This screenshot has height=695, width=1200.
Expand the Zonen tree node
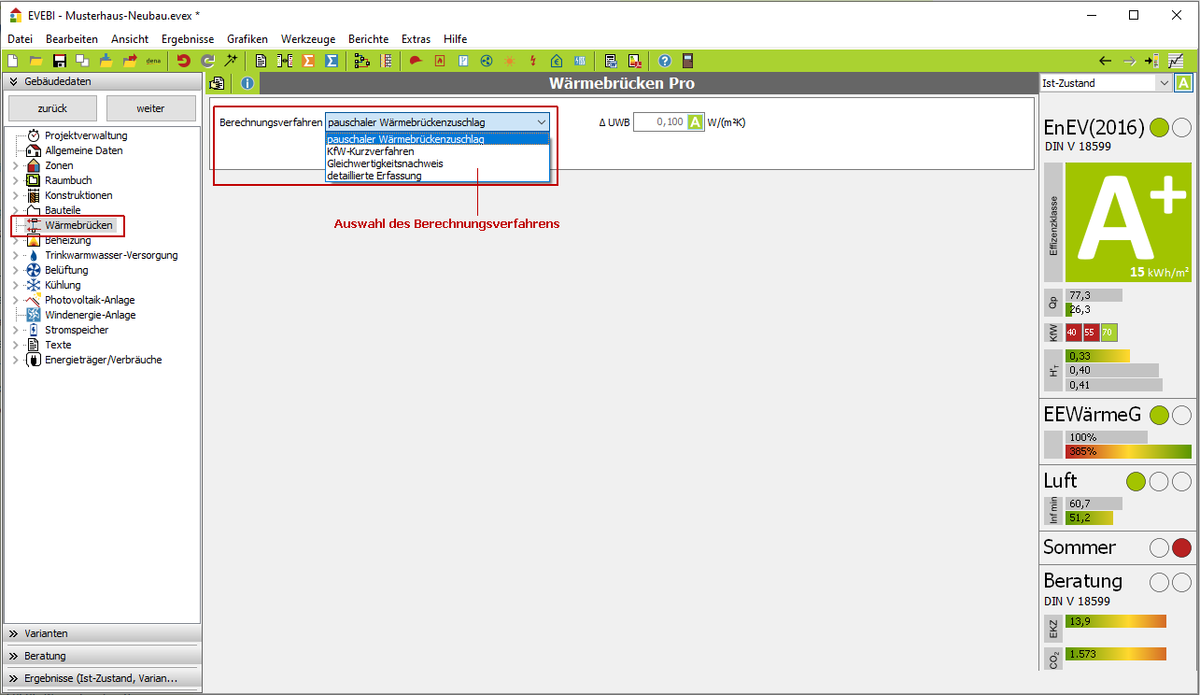(15, 165)
